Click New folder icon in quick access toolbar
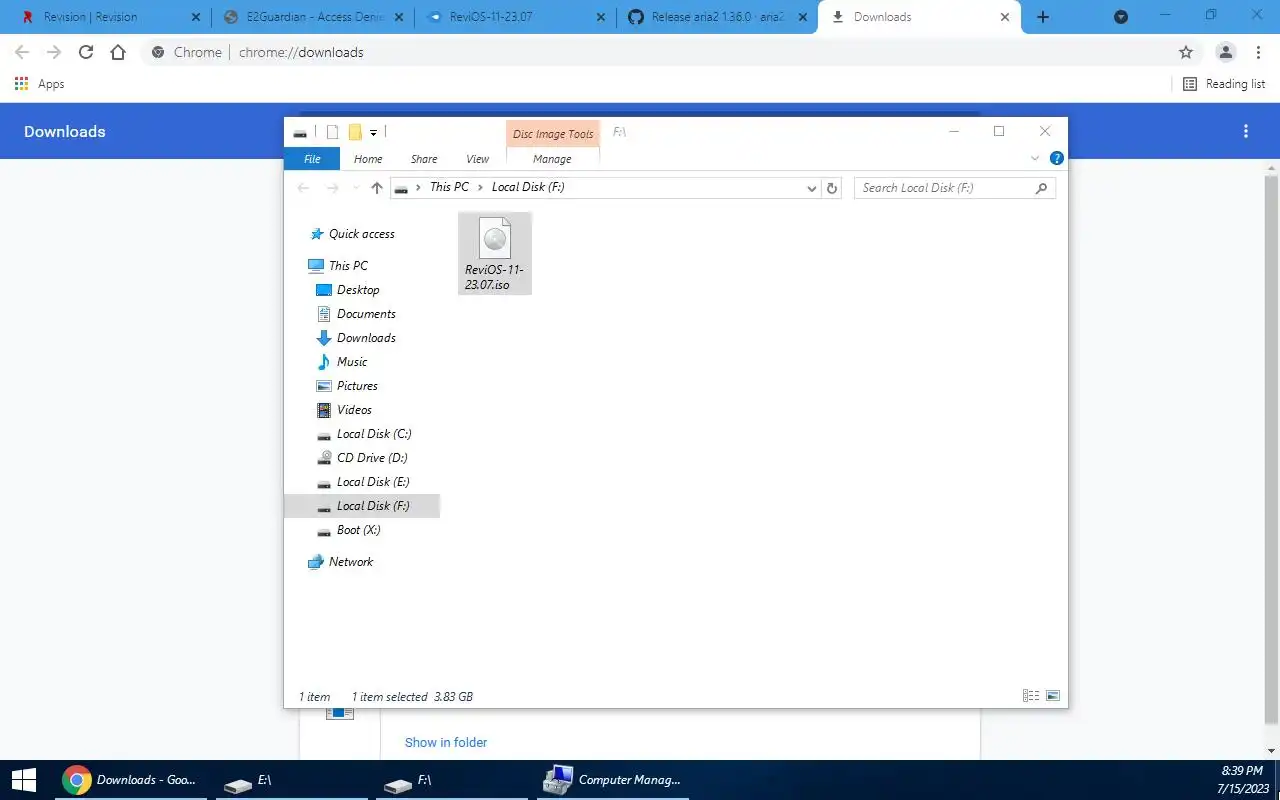 pyautogui.click(x=355, y=132)
